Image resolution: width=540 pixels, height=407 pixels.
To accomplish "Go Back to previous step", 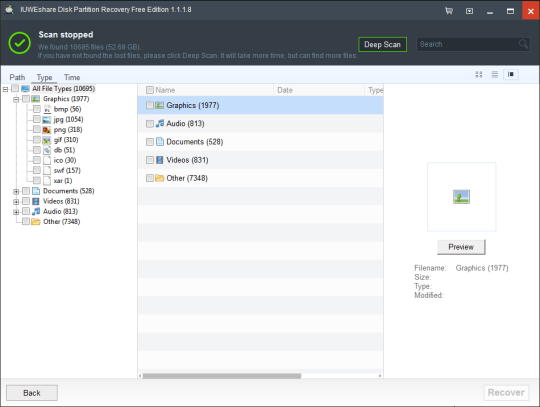I will [32, 393].
